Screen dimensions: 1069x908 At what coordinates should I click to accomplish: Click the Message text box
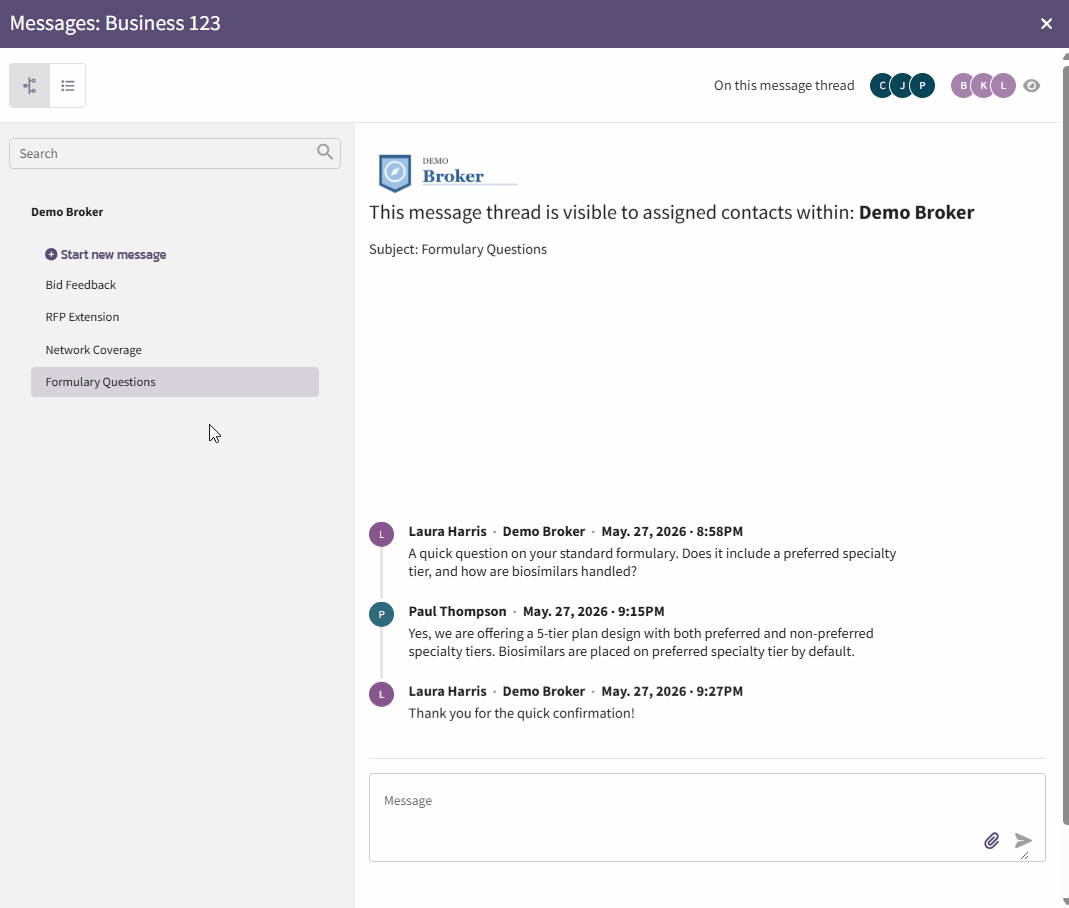[707, 817]
